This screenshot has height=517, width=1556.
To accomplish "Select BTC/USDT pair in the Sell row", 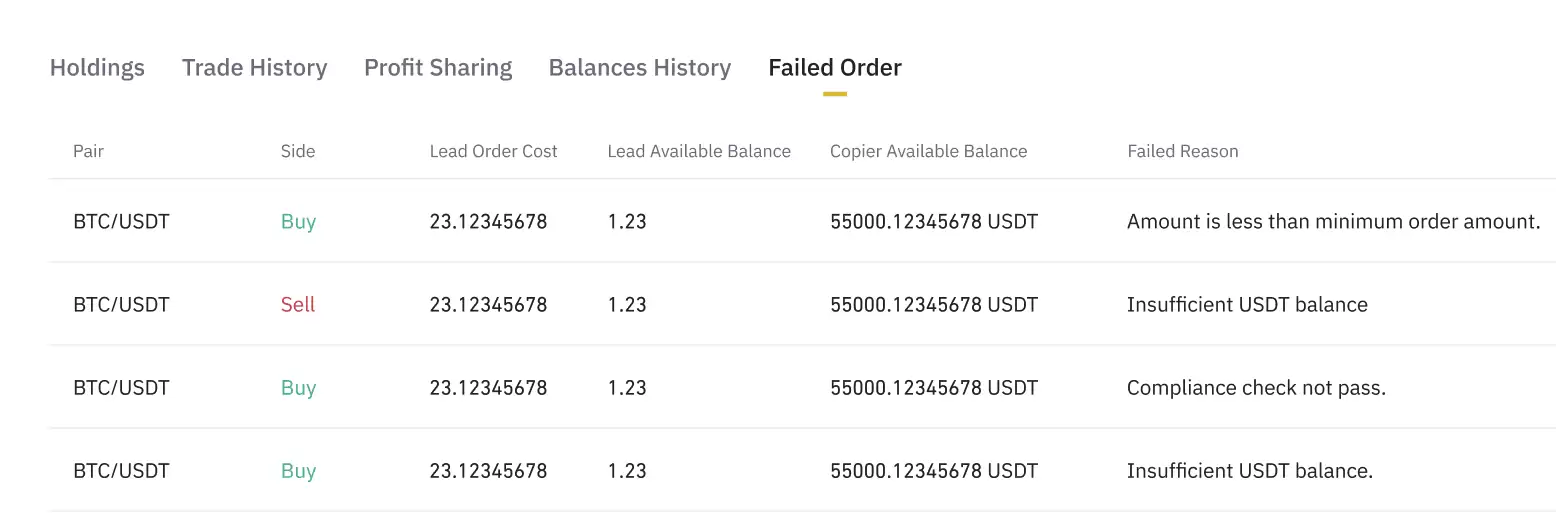I will pos(121,305).
